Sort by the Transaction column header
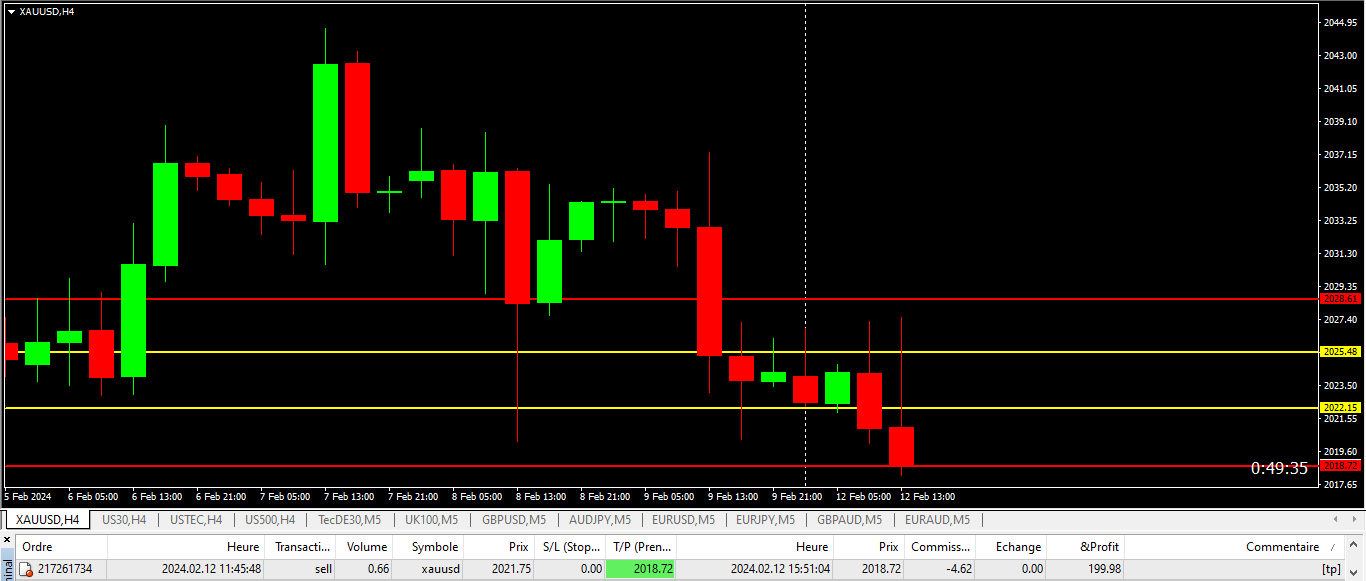The width and height of the screenshot is (1366, 581). tap(299, 547)
